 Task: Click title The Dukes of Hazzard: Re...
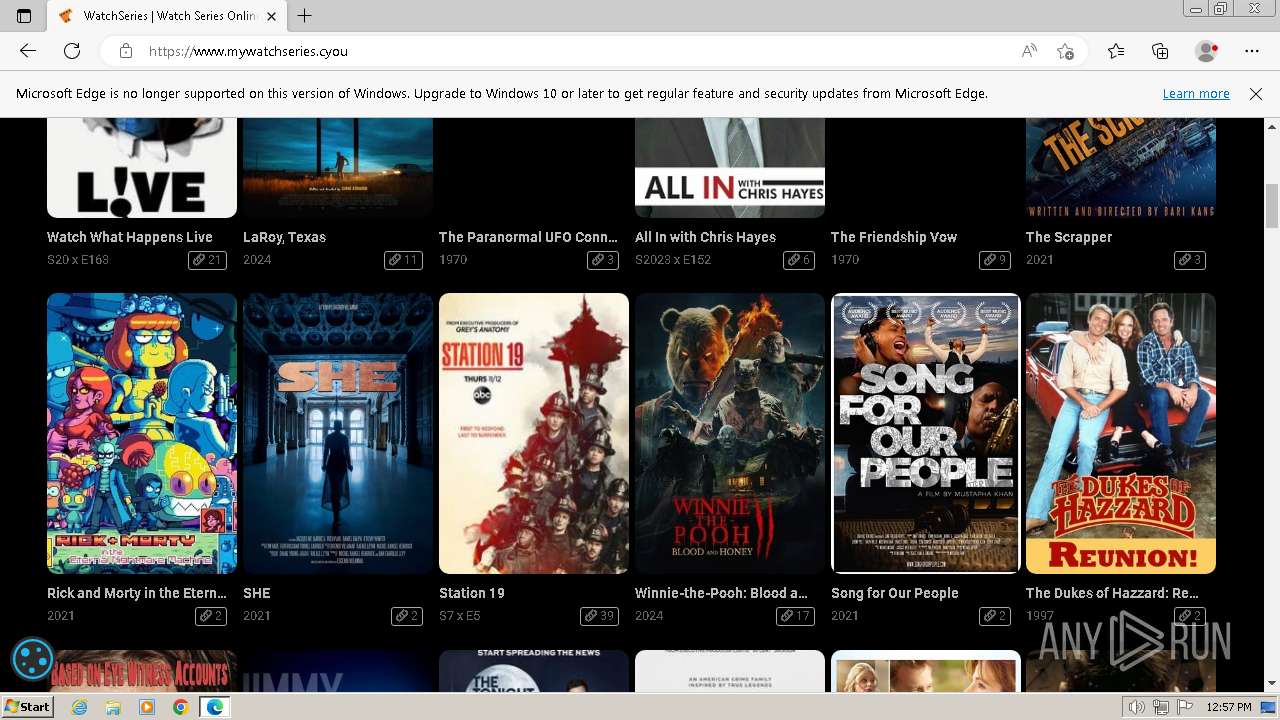(1112, 593)
